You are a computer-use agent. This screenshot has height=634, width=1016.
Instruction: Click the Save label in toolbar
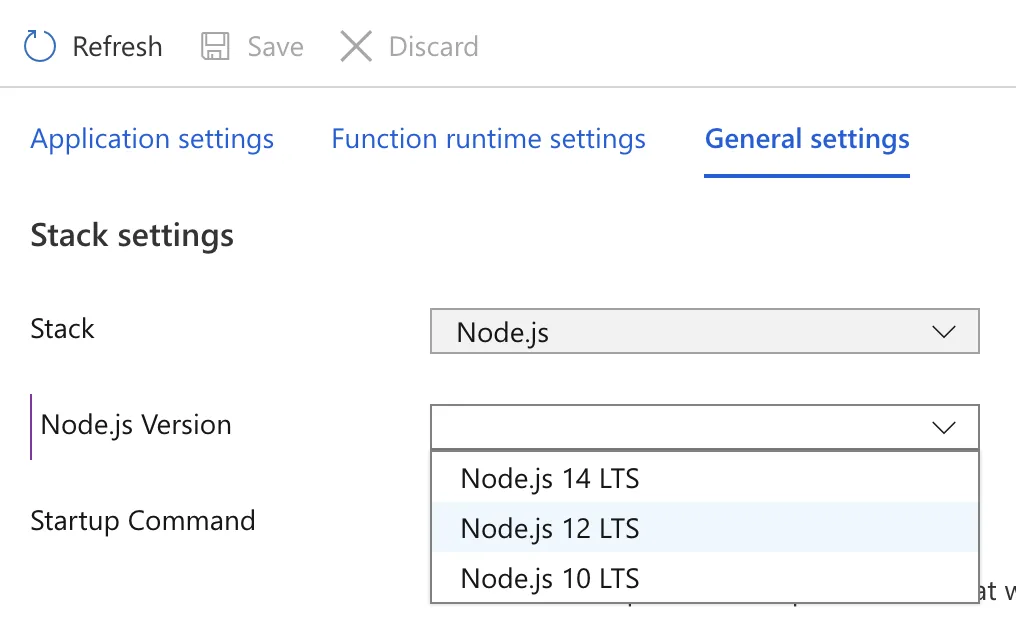coord(275,47)
